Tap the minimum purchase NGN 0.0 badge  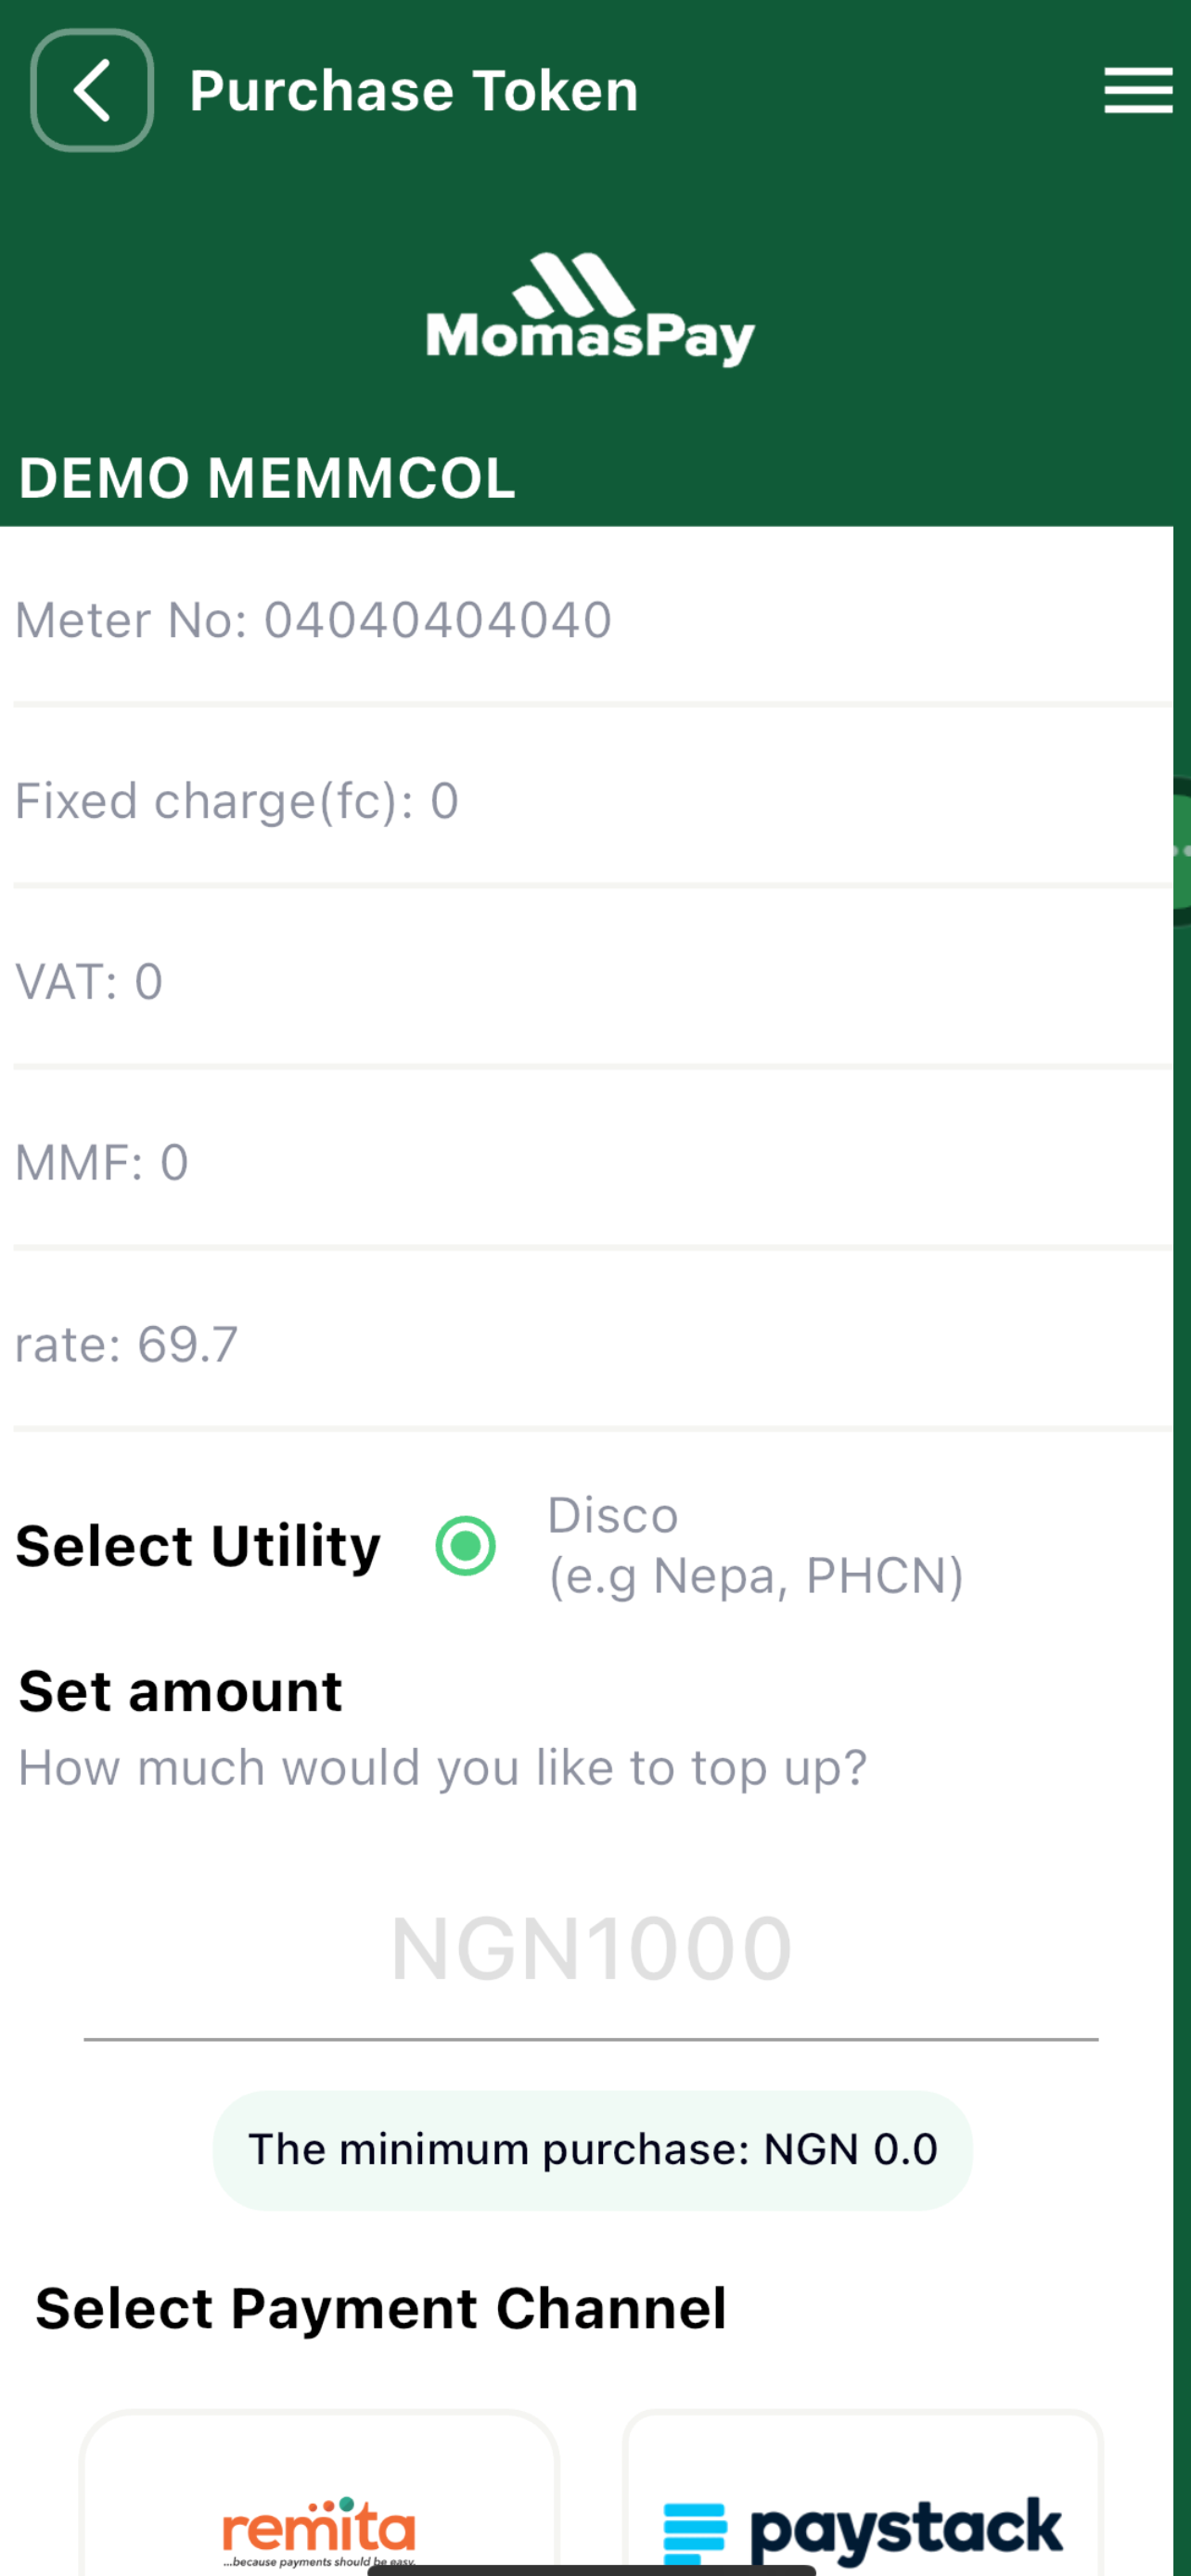(x=592, y=2150)
